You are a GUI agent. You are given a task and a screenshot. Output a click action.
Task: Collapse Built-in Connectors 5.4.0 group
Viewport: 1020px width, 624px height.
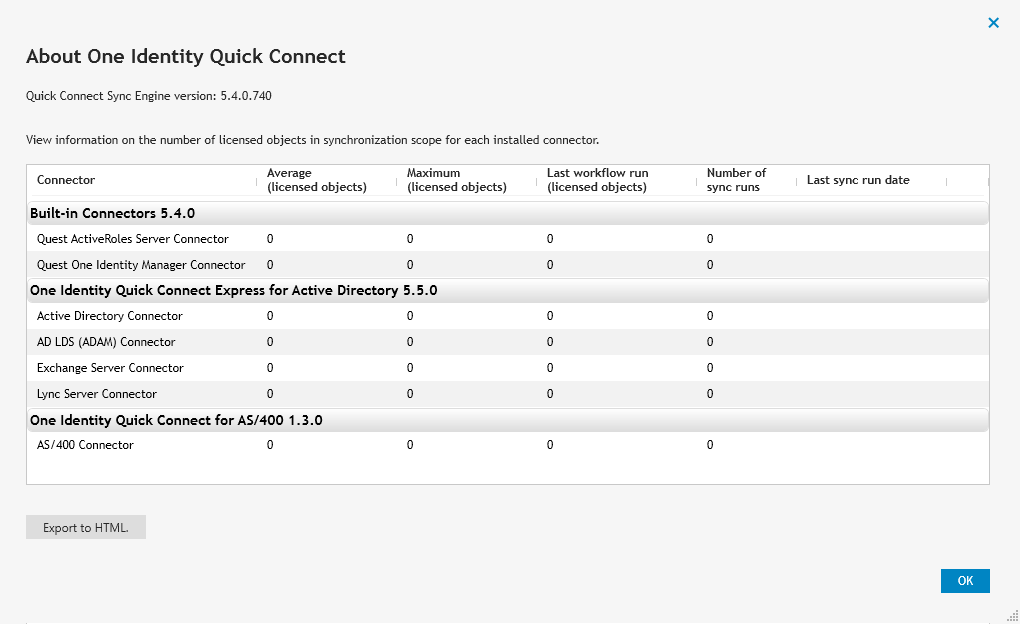(507, 213)
